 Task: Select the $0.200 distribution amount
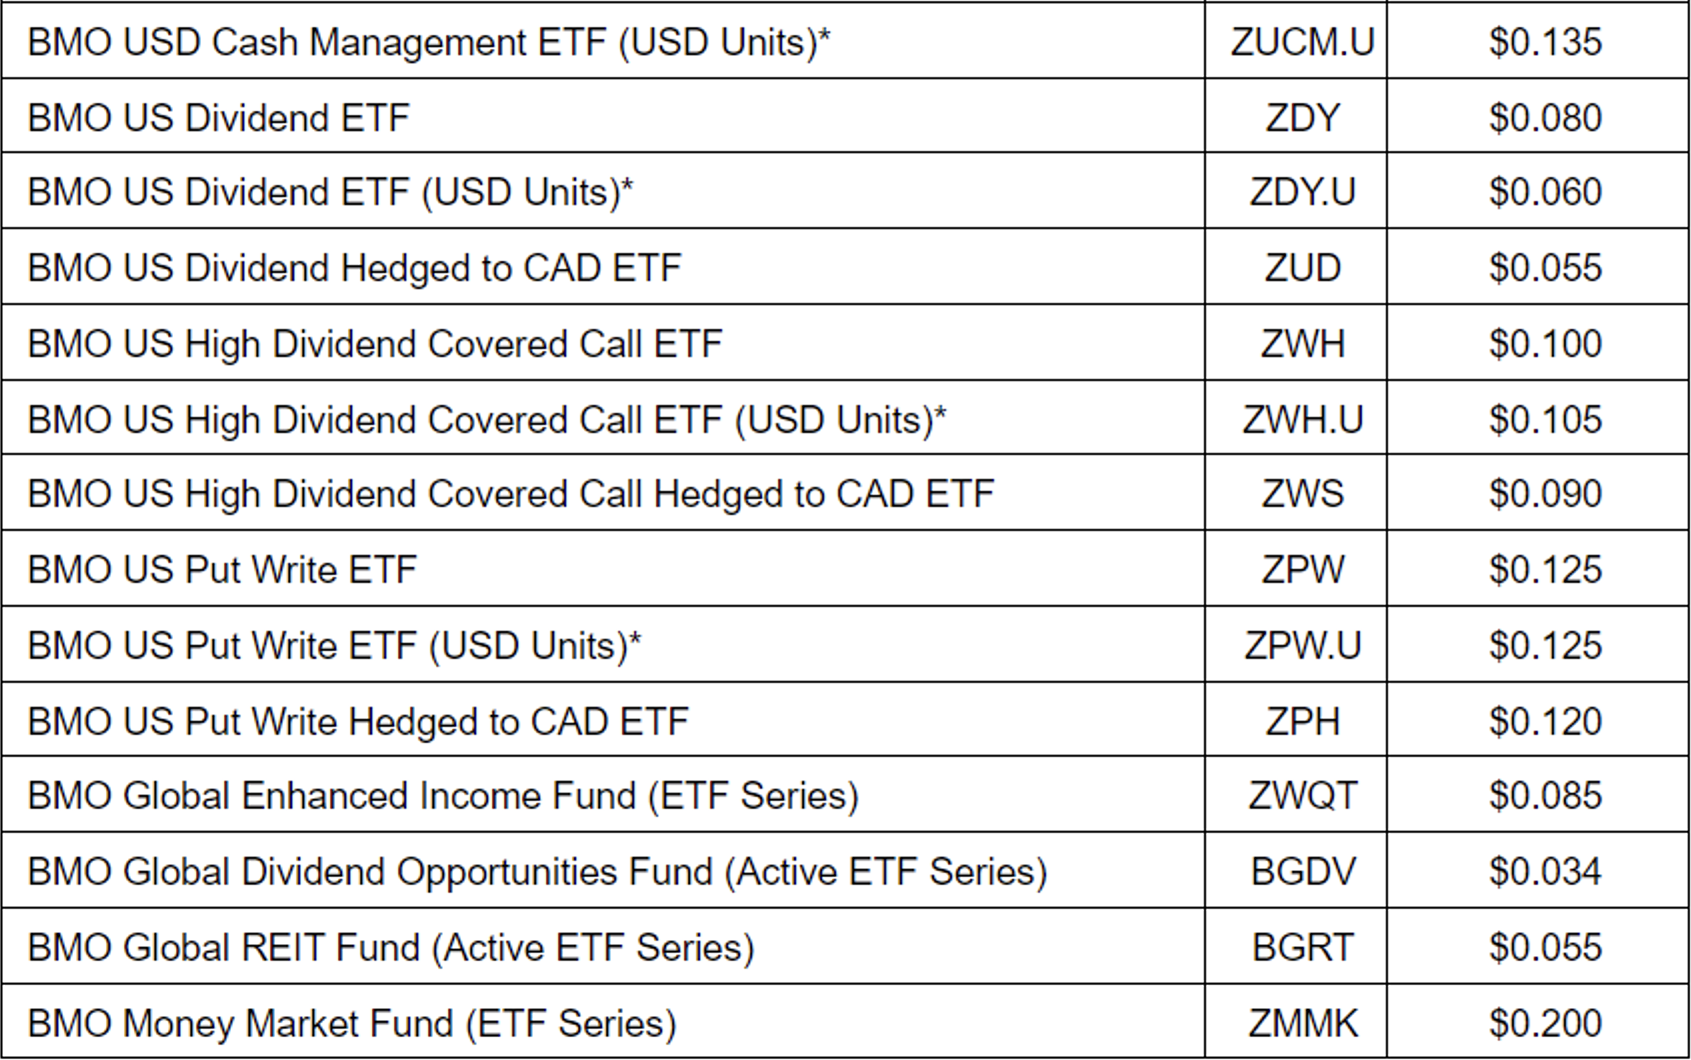pyautogui.click(x=1545, y=1024)
